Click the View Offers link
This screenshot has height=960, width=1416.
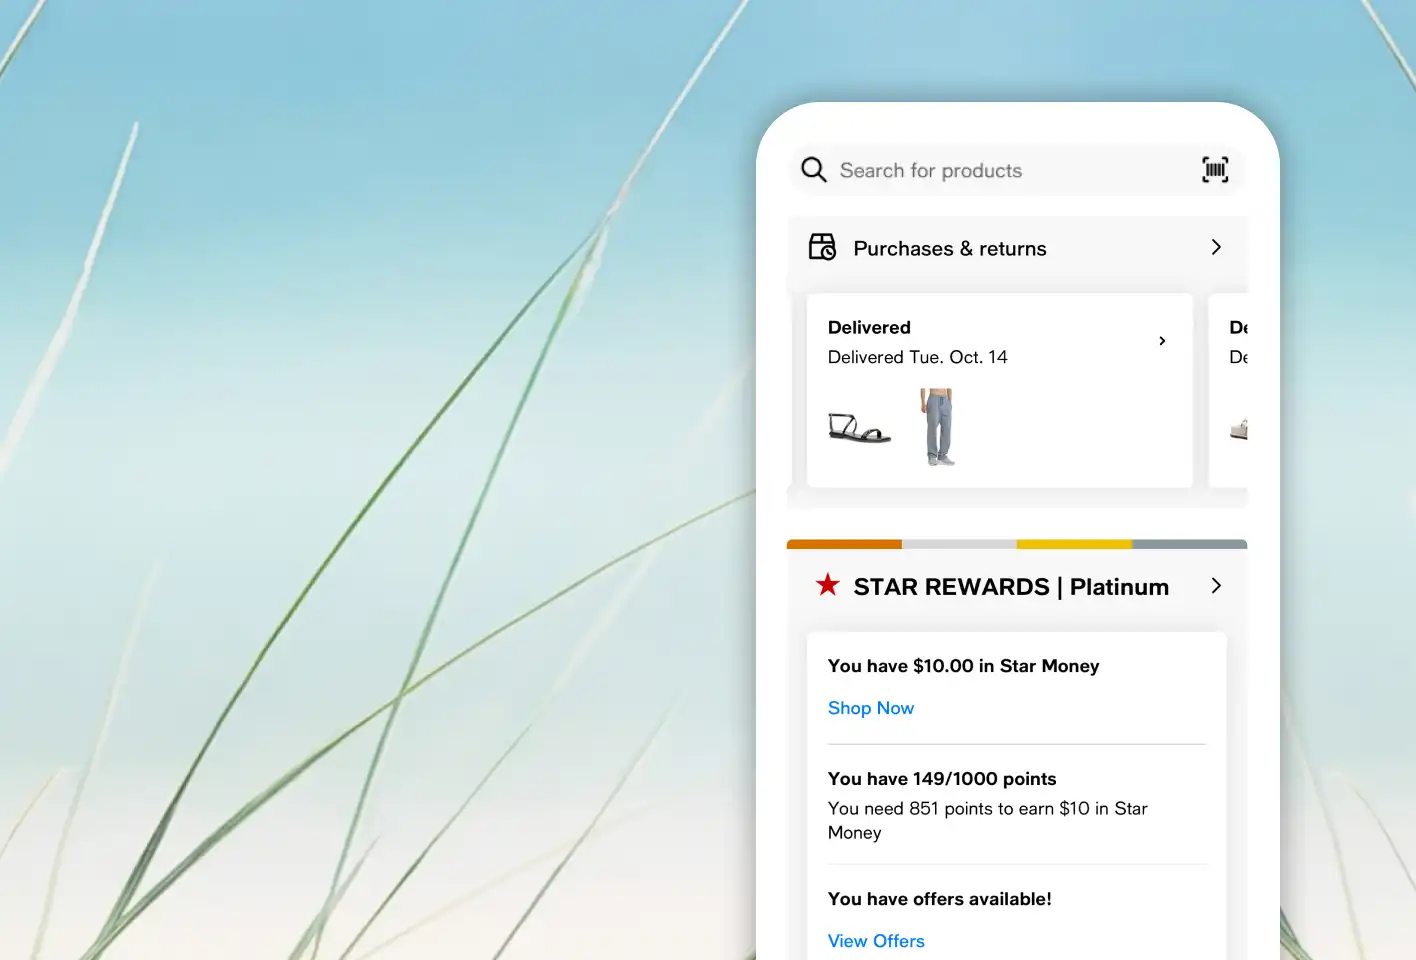[876, 941]
